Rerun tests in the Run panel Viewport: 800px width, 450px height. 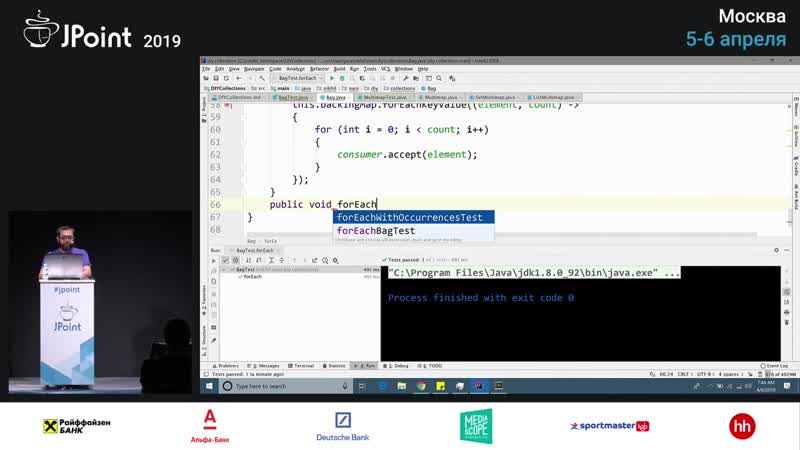tap(213, 259)
